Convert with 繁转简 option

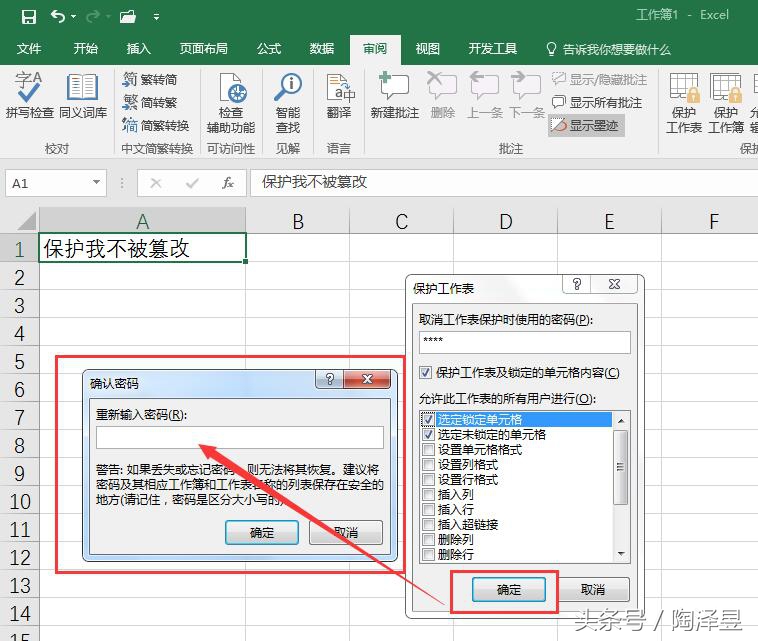tap(150, 79)
